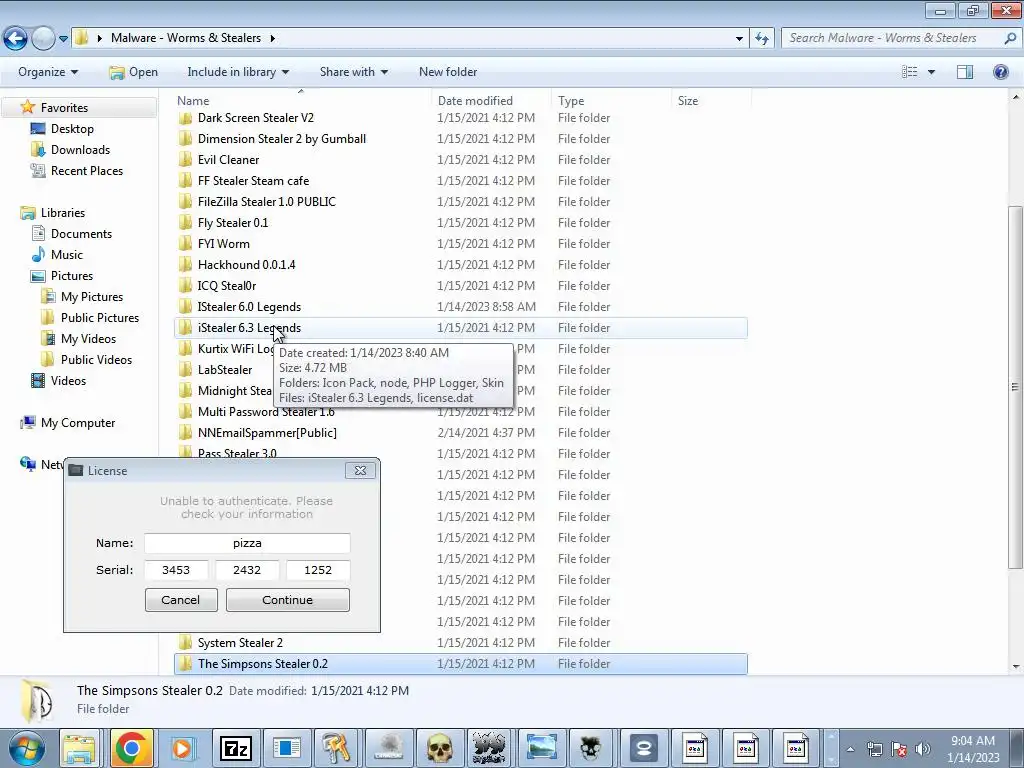Open My Videos in navigation pane
Viewport: 1024px width, 768px height.
(x=88, y=338)
